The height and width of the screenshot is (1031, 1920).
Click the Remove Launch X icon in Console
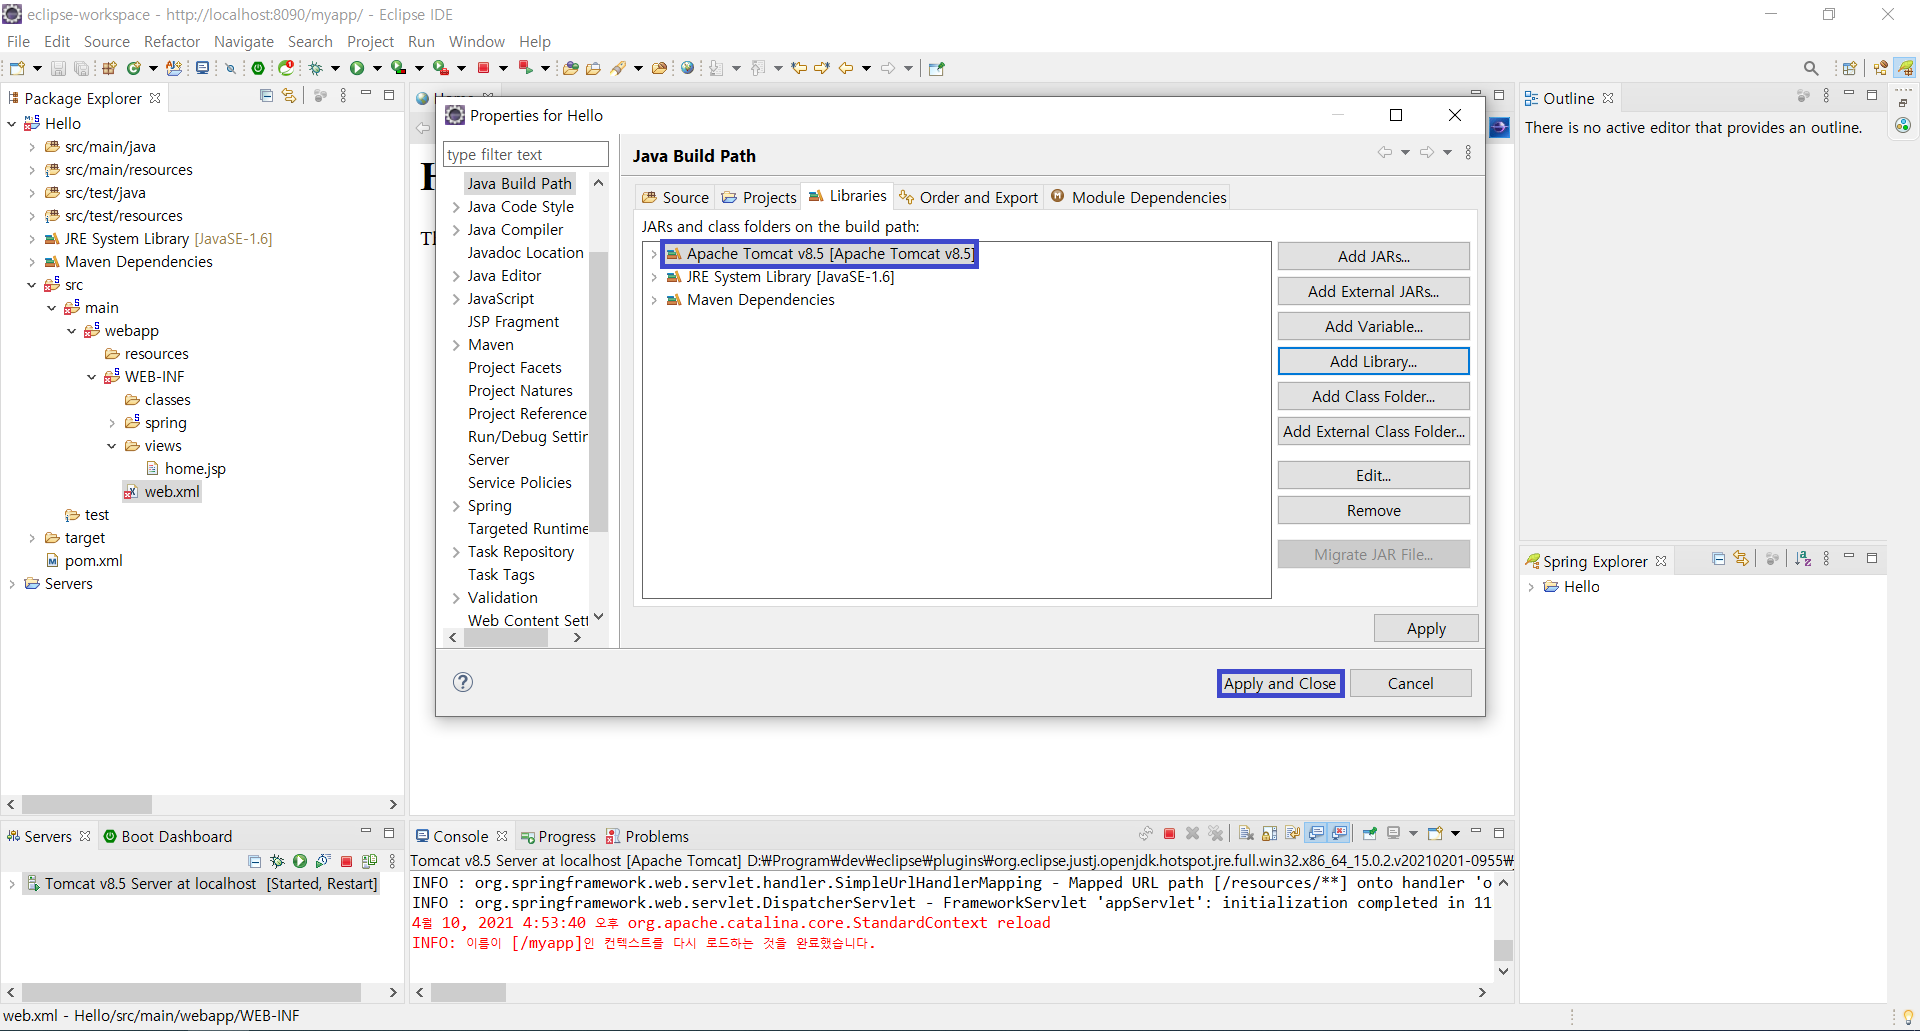(1192, 834)
